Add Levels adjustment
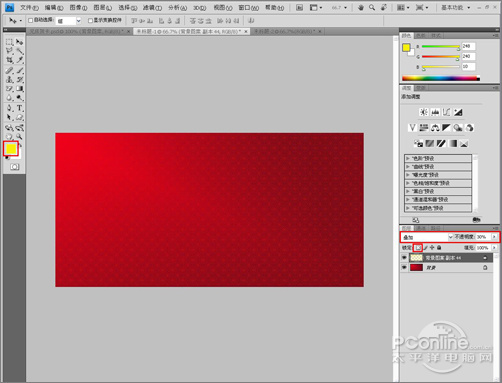 pos(435,112)
